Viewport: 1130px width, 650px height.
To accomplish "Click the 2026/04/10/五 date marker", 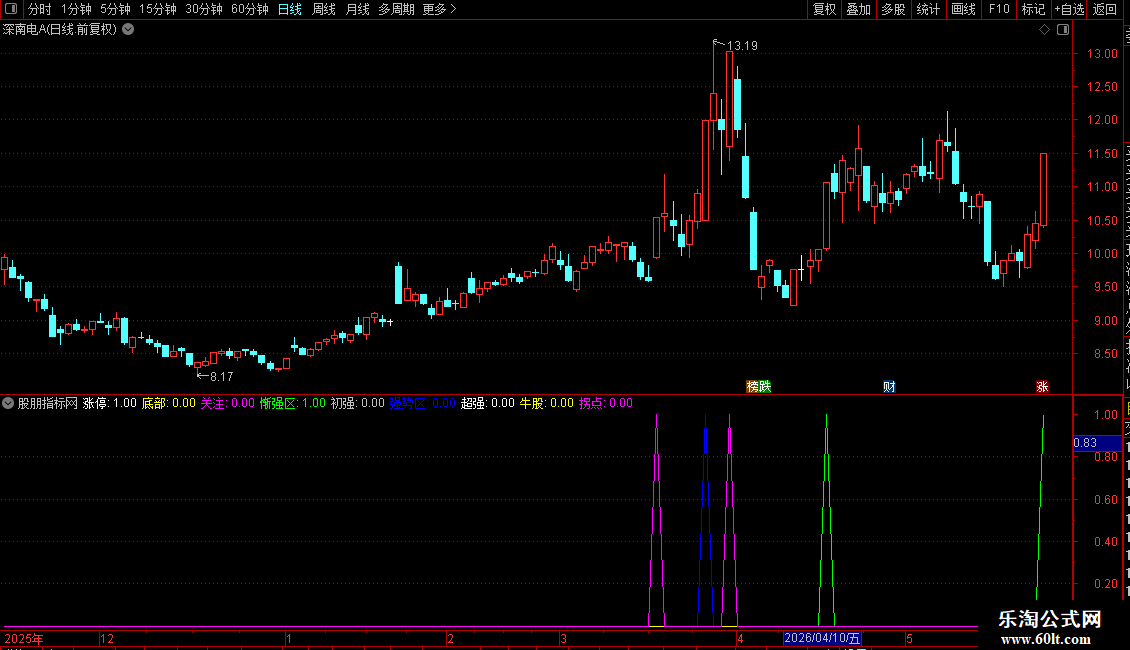I will pos(822,638).
